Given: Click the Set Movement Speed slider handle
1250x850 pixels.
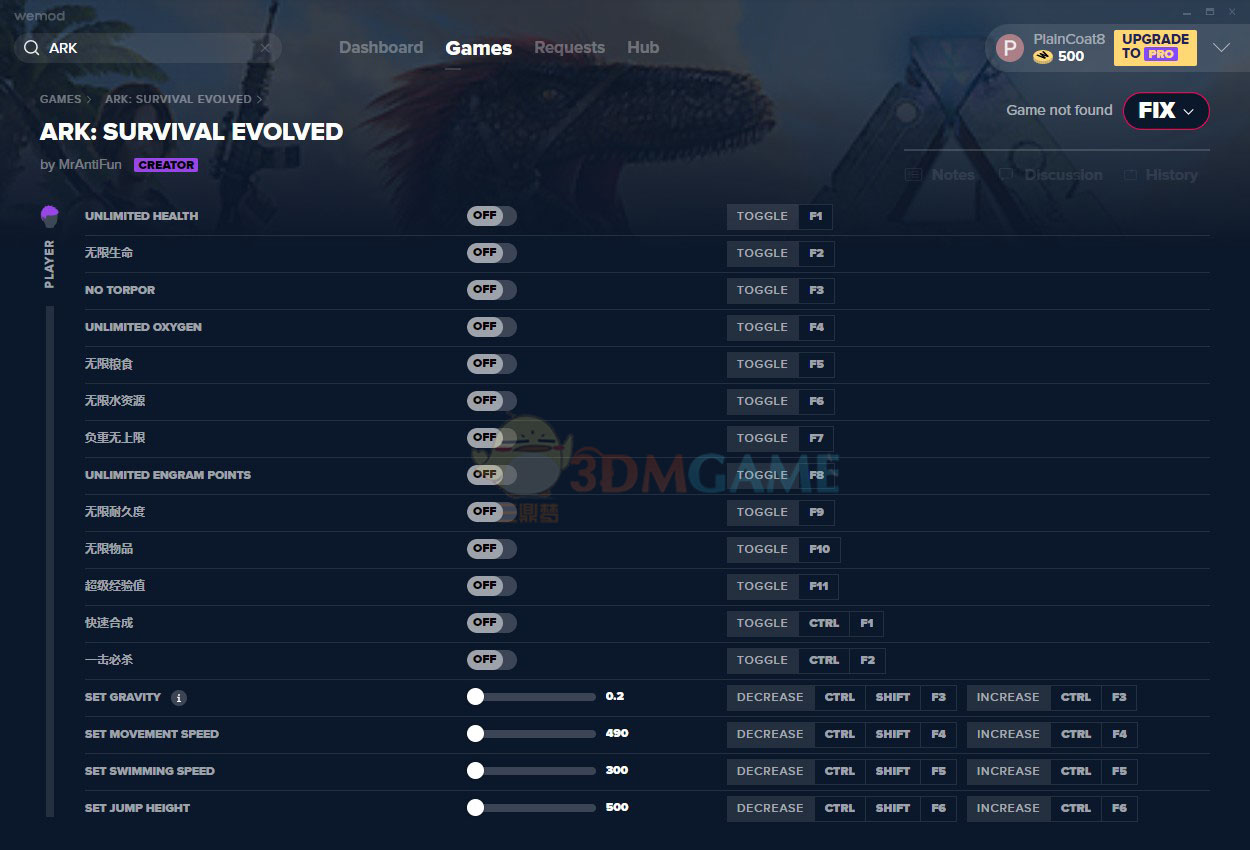Looking at the screenshot, I should point(475,734).
